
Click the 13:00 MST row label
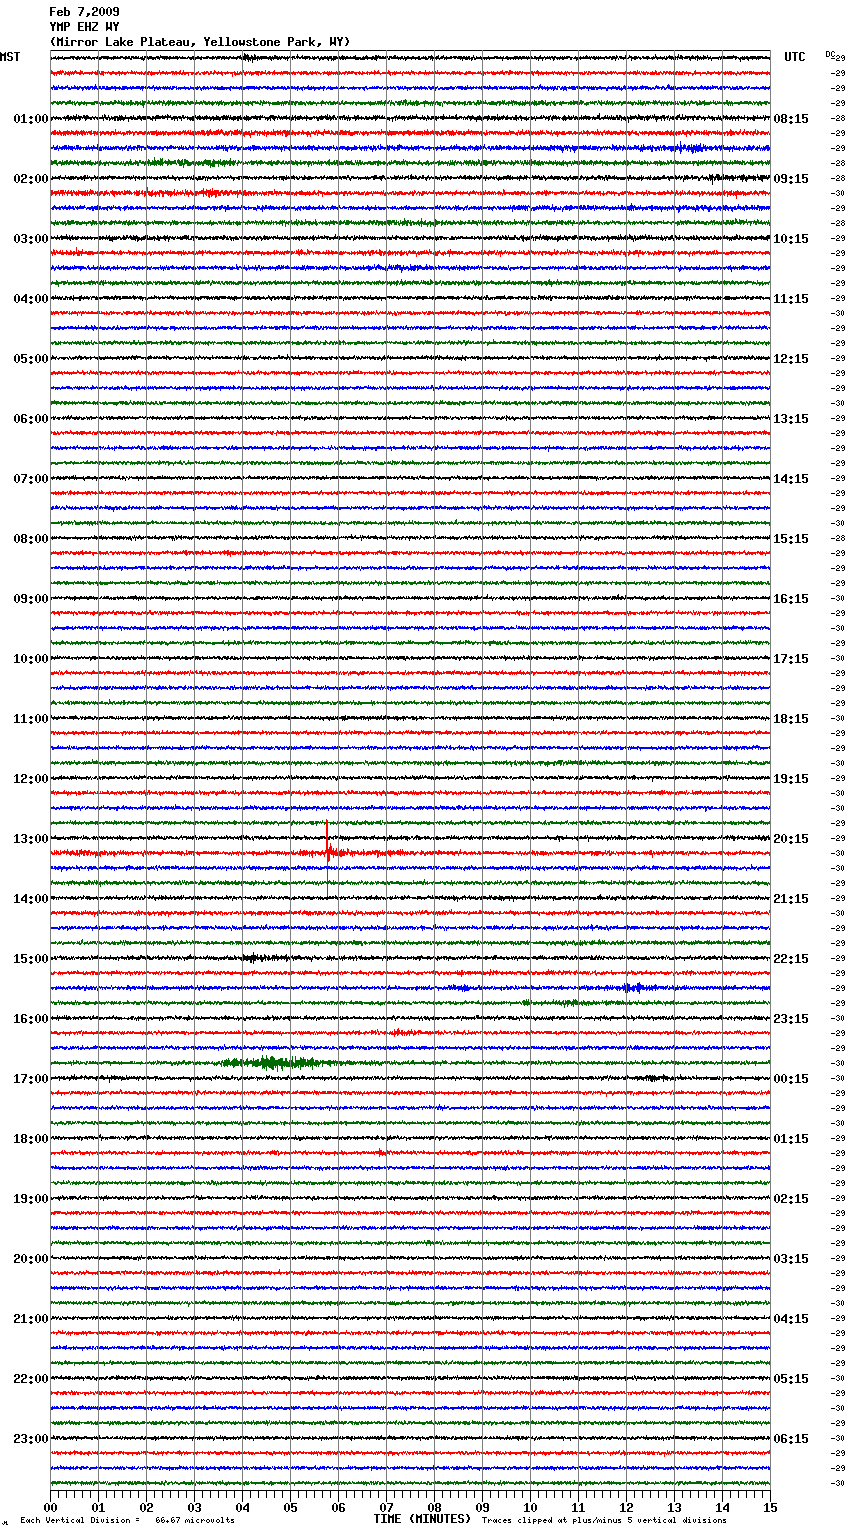(31, 839)
